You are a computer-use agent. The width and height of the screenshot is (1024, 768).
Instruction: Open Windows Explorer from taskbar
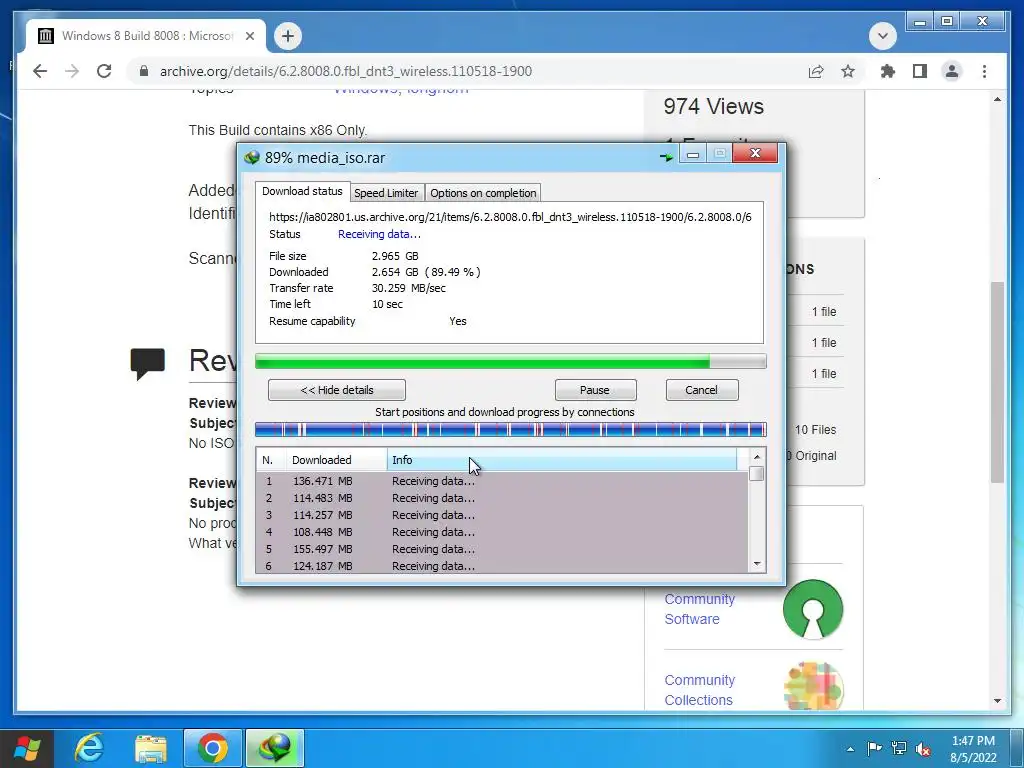[x=151, y=748]
